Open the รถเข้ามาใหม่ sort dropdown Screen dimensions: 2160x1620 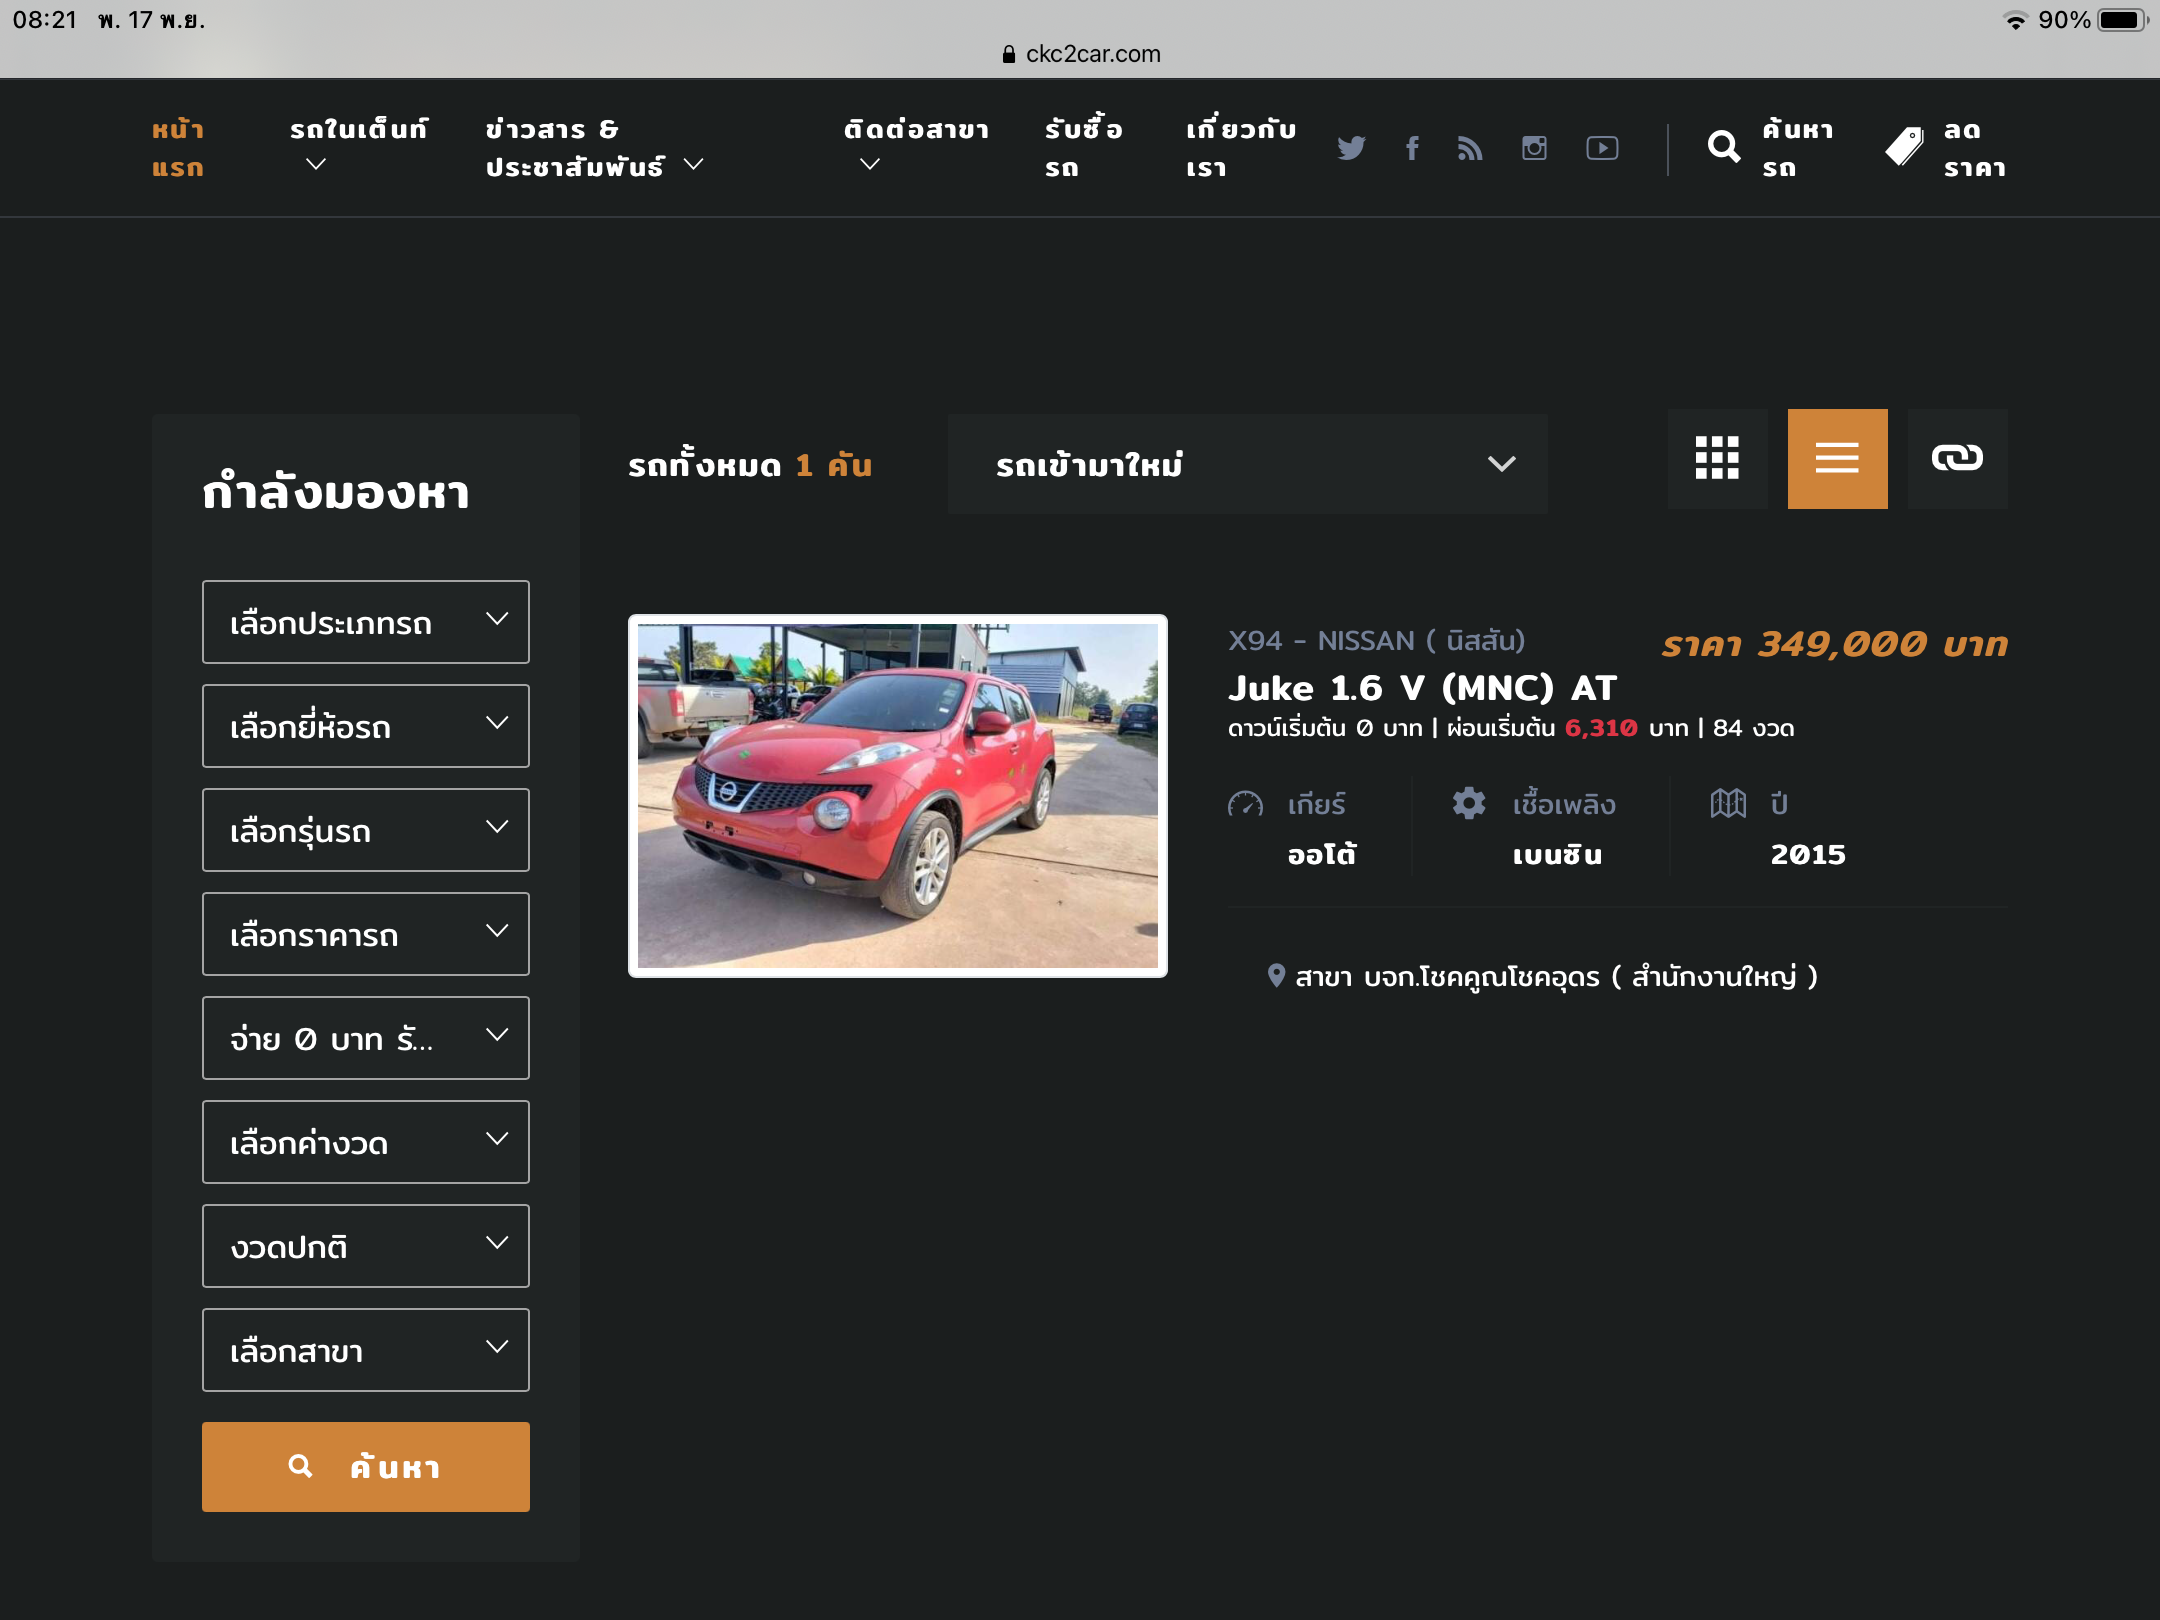point(1247,464)
